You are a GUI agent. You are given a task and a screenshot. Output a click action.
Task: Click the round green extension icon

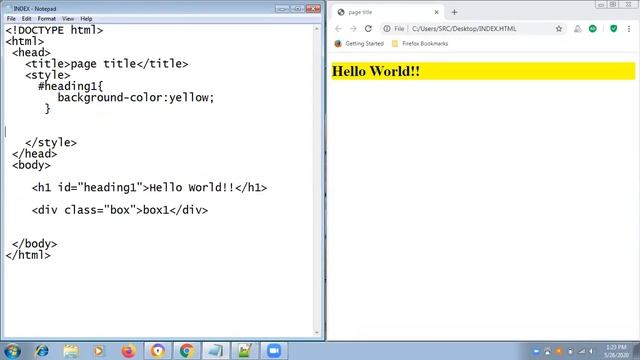coord(593,29)
